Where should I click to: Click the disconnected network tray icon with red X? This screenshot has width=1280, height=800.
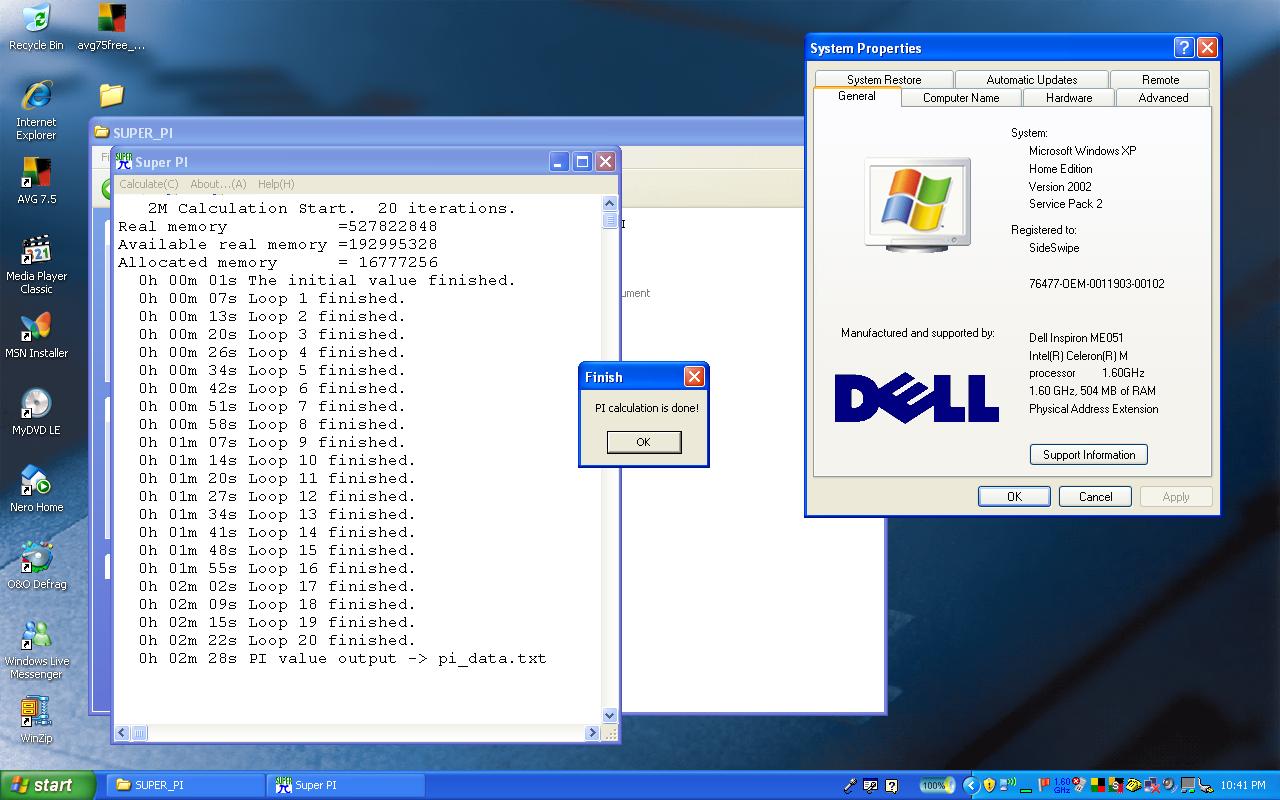(1152, 785)
